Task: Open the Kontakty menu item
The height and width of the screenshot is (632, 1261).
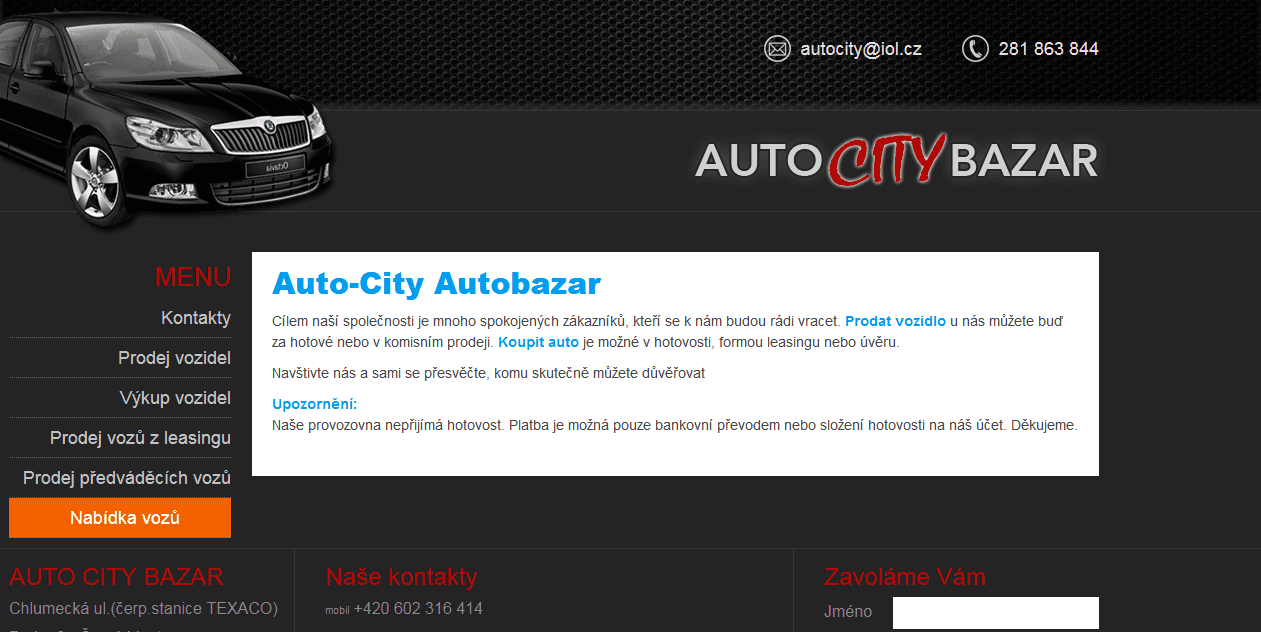Action: pos(196,318)
